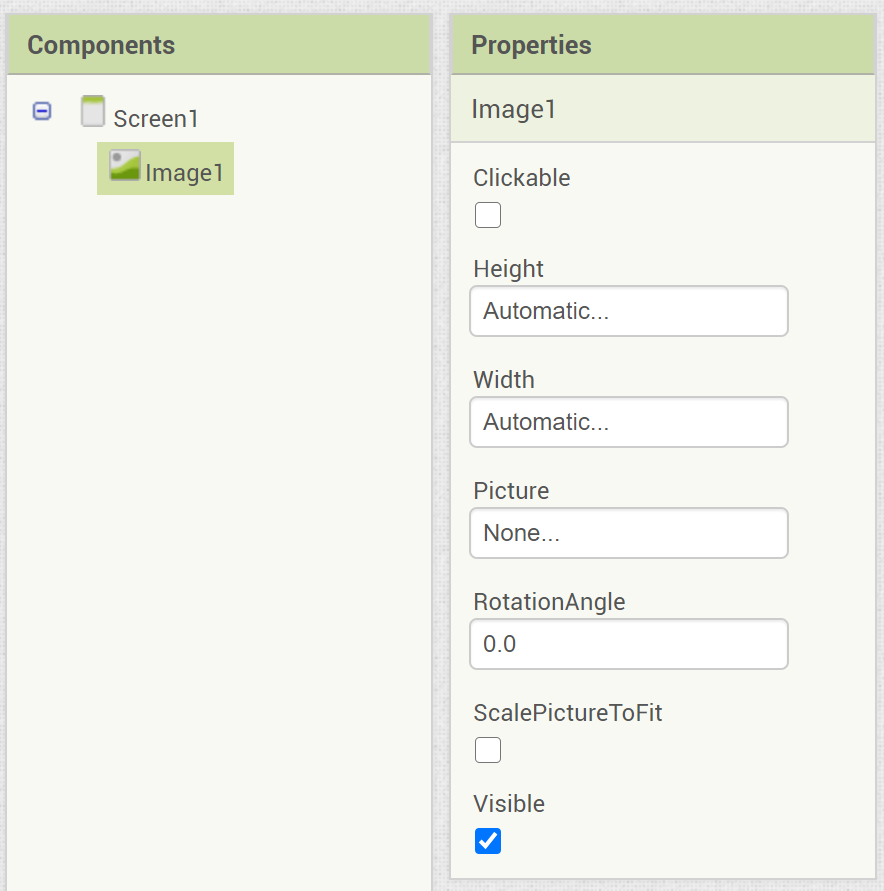Click the ScalePictureToFit property label
The width and height of the screenshot is (884, 891).
568,713
